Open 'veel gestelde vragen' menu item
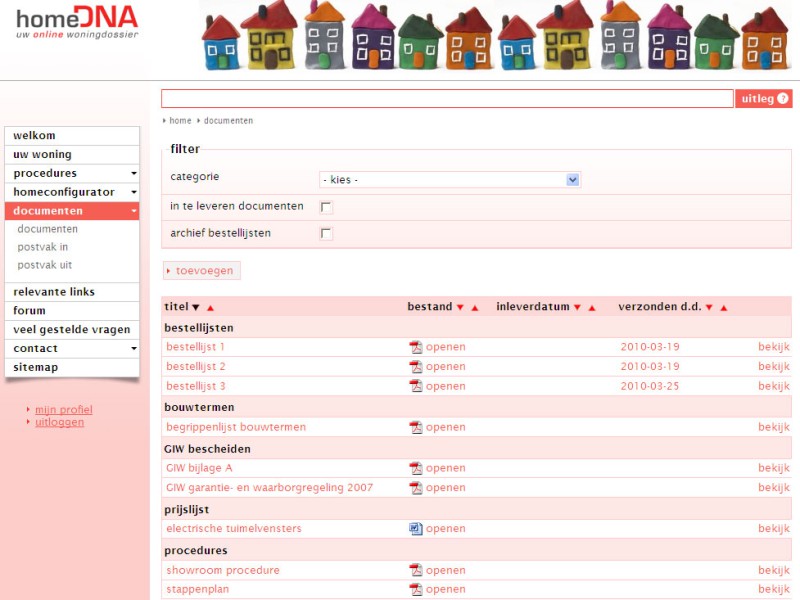The width and height of the screenshot is (800, 600). click(72, 330)
